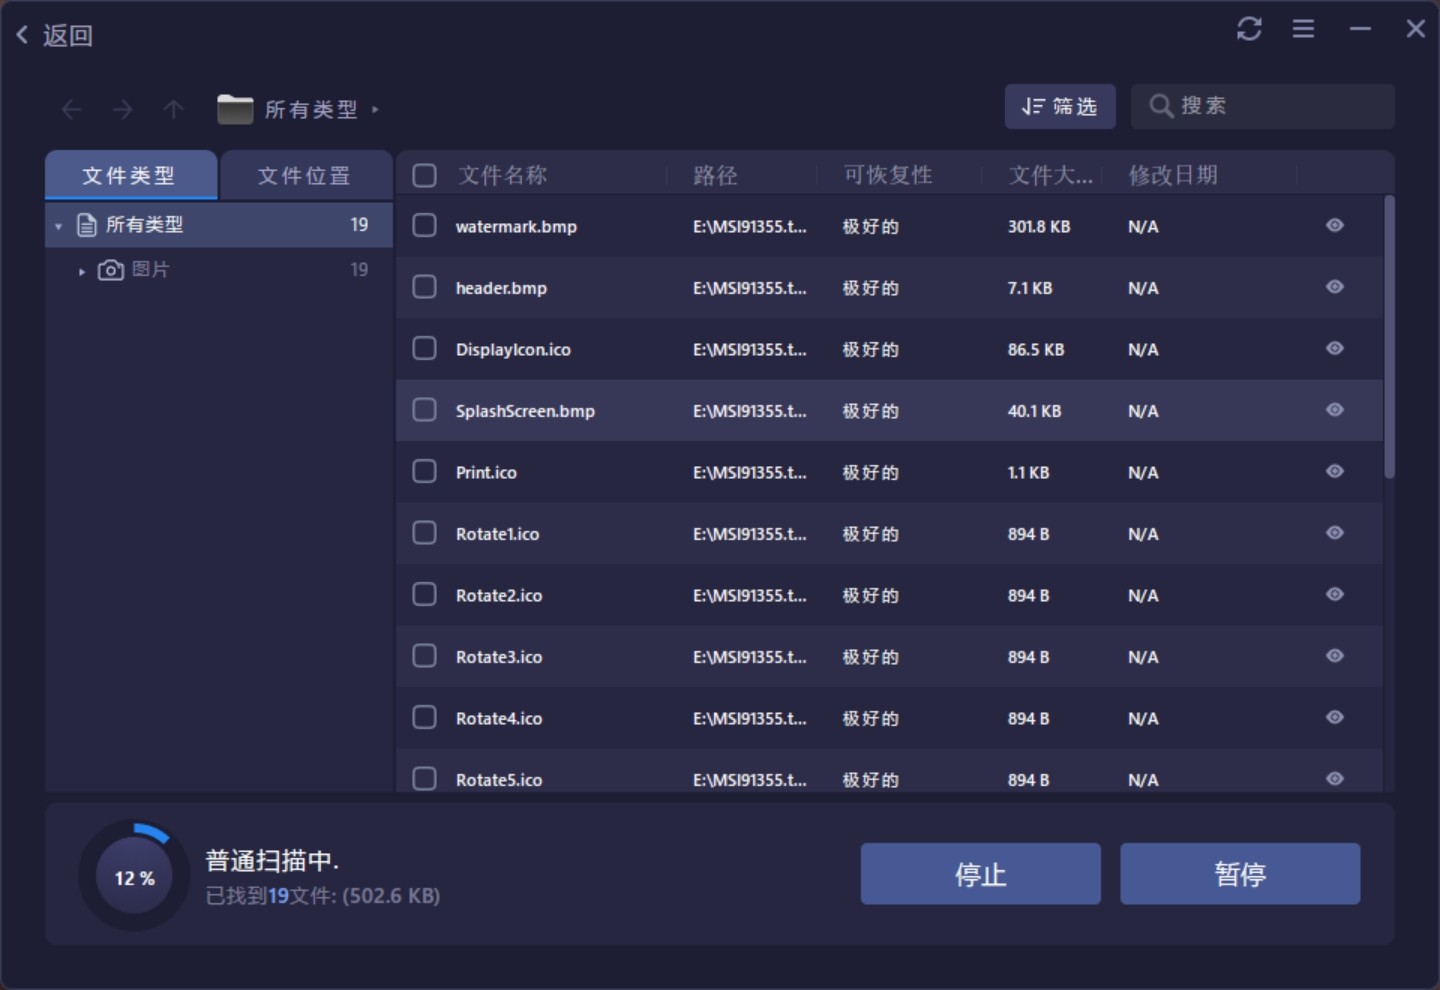Check the Rotate3.ico checkbox

point(424,656)
